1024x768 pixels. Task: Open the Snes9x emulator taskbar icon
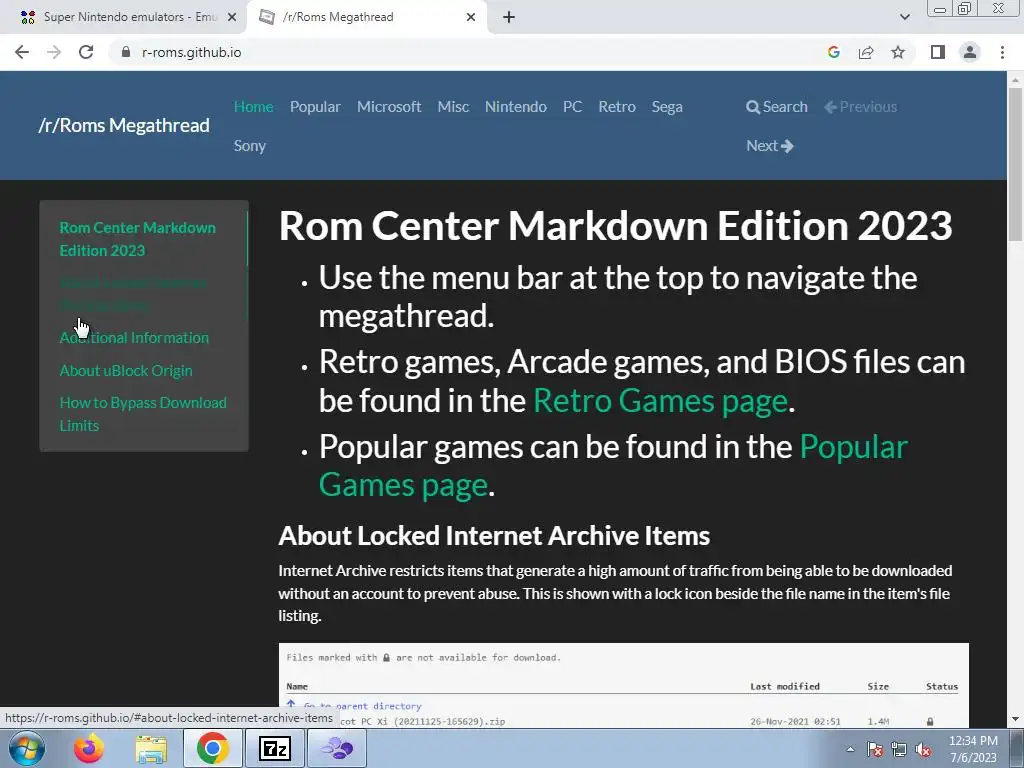[337, 748]
